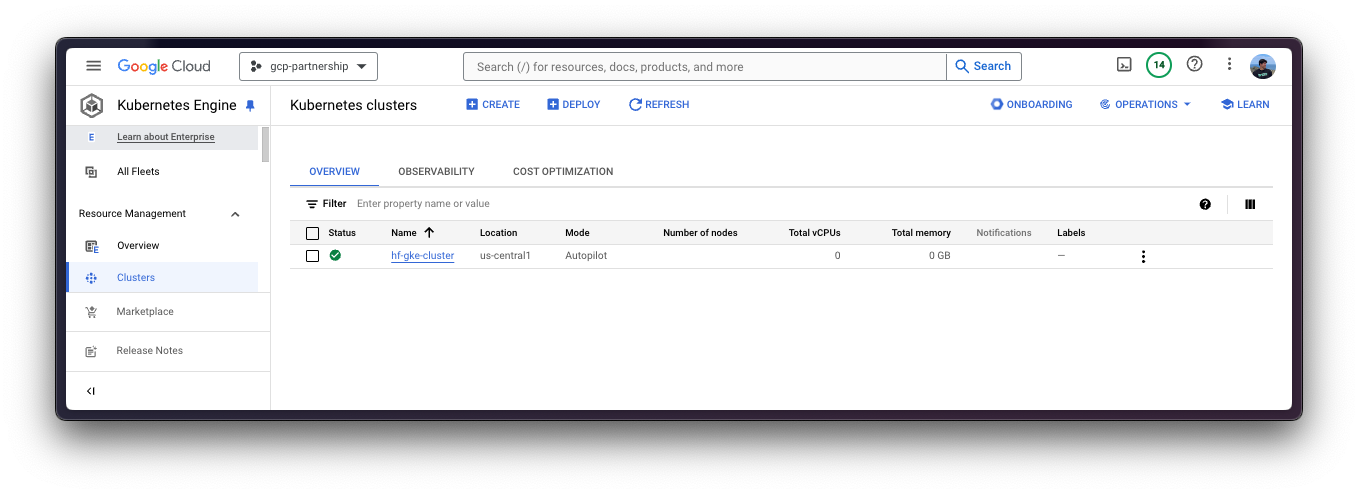The width and height of the screenshot is (1358, 494).
Task: Focus the resource search field
Action: click(x=704, y=67)
